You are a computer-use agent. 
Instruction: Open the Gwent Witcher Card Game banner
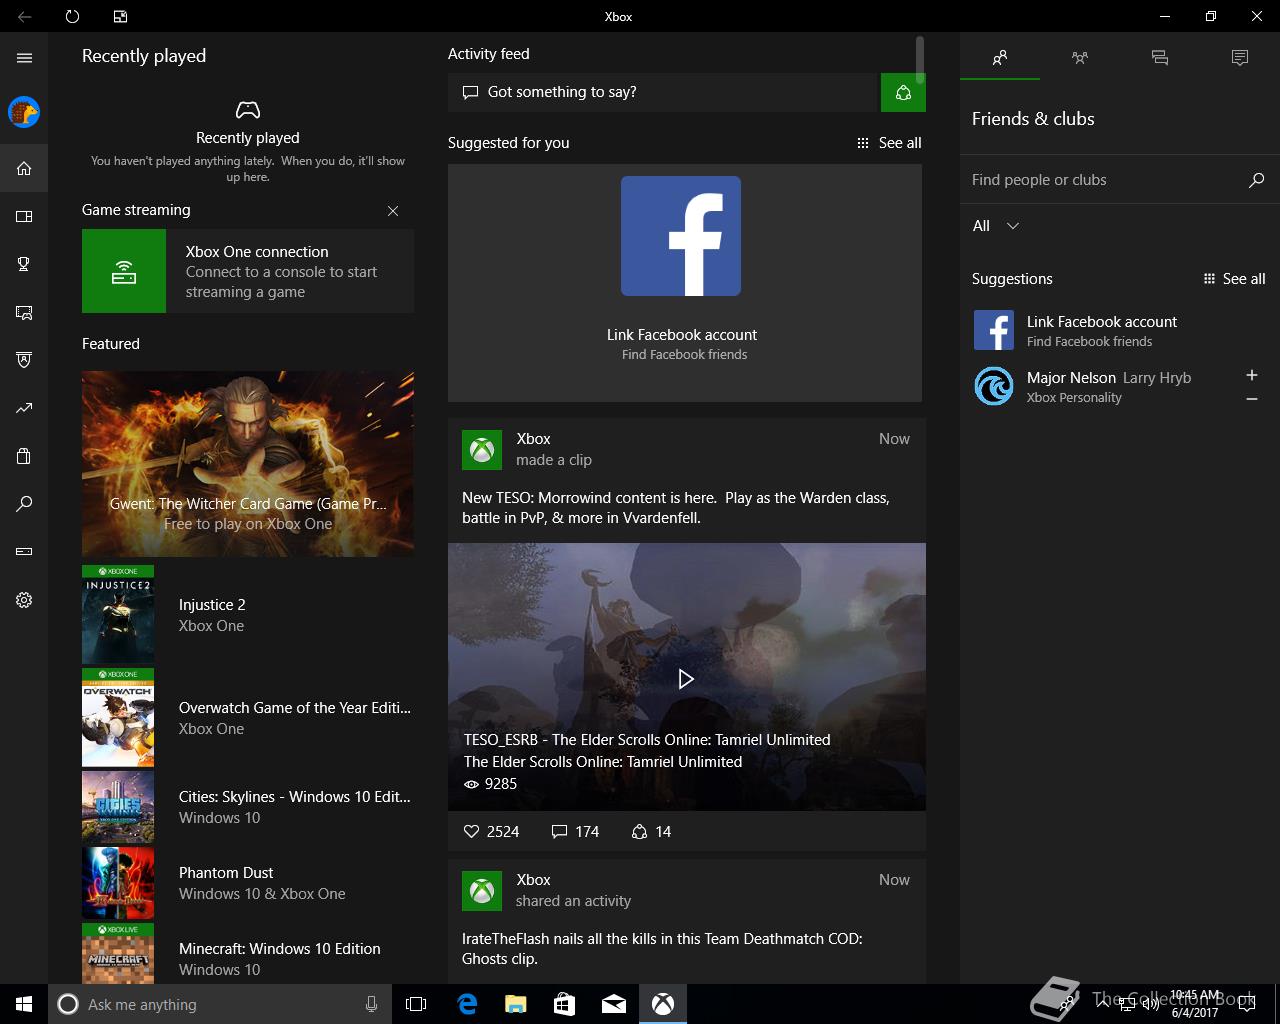pos(248,464)
